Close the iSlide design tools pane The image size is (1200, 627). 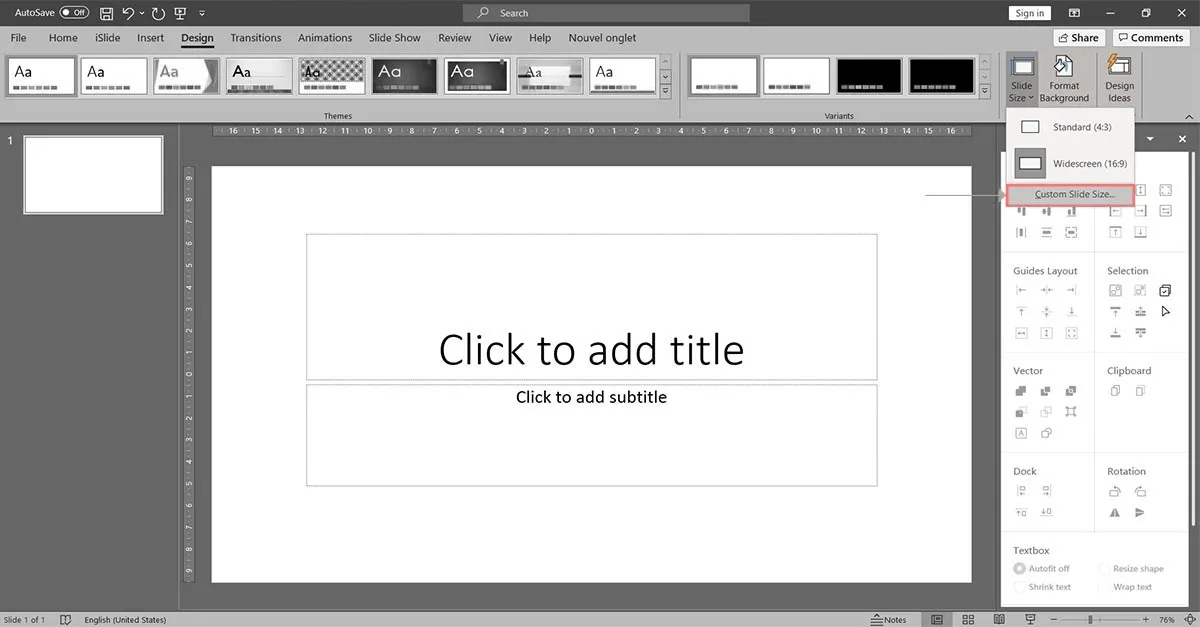pos(1183,139)
